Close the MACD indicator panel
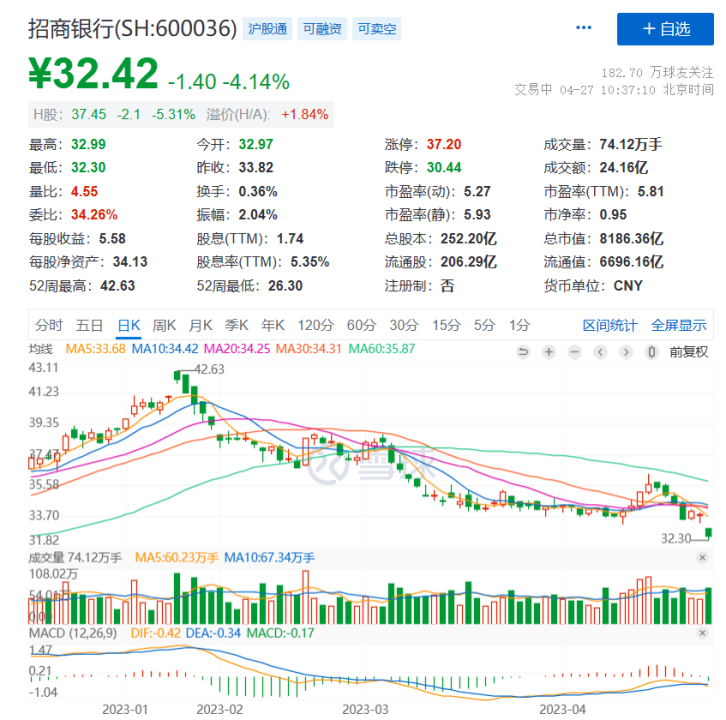 point(702,633)
